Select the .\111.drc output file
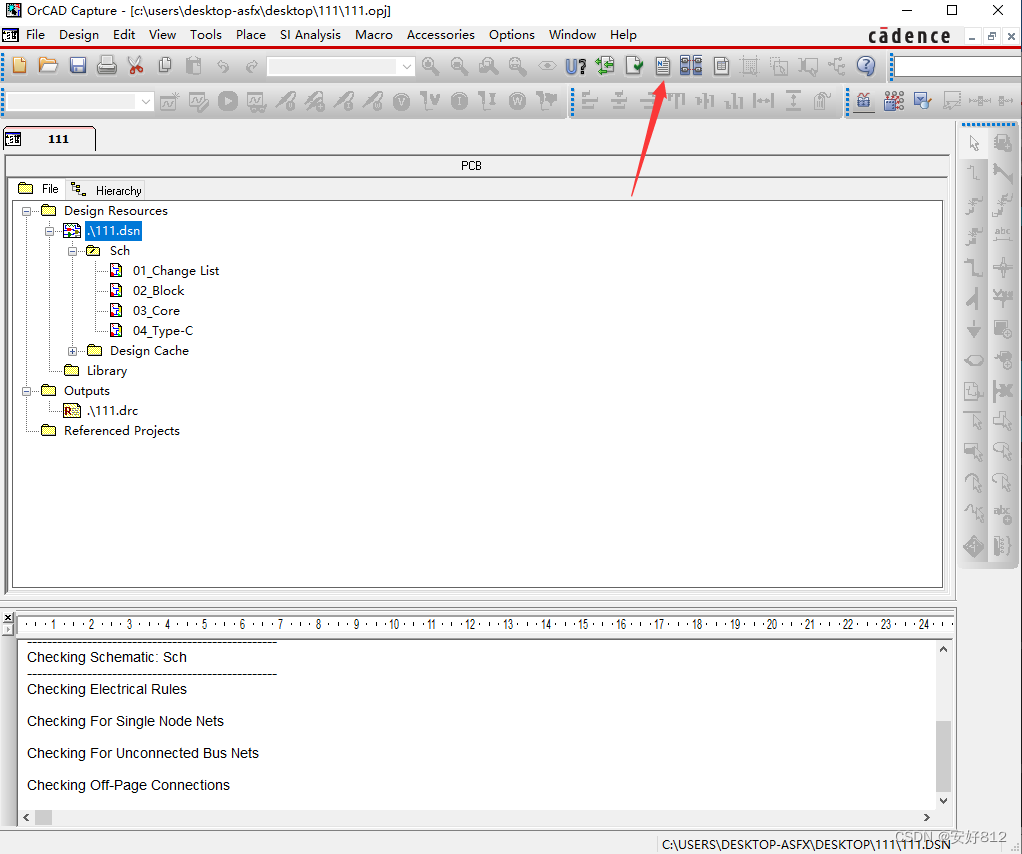Screen dimensions: 1022x854 point(113,411)
